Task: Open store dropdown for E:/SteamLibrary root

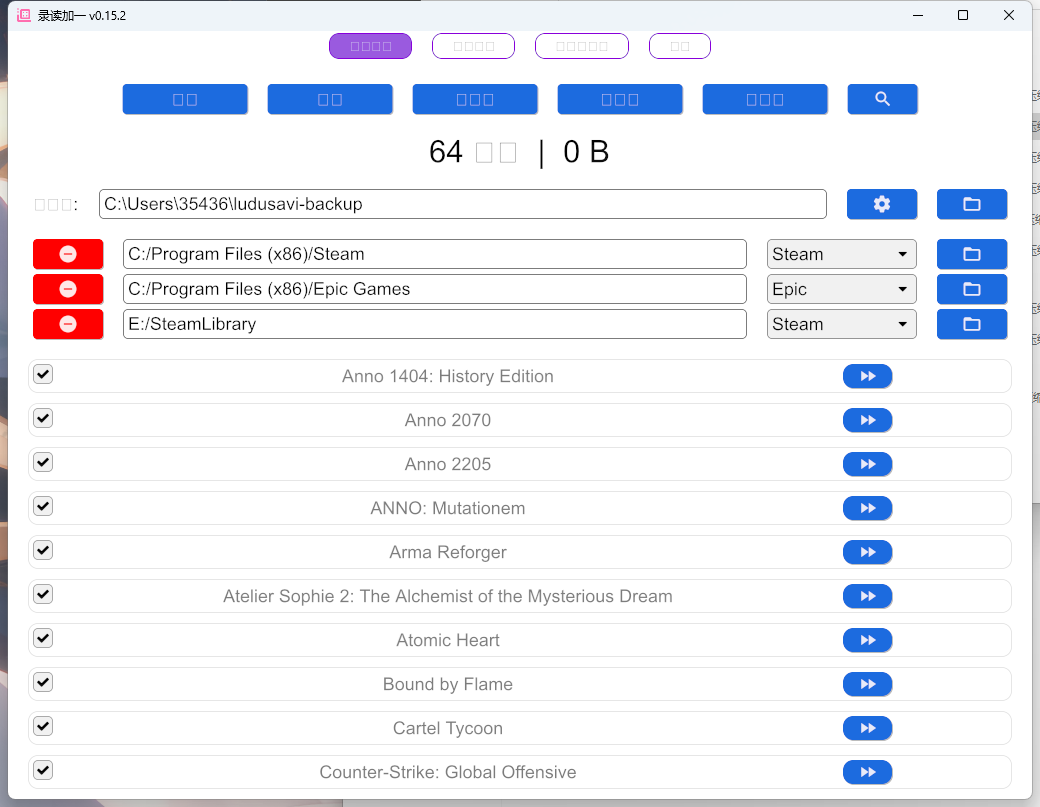Action: click(x=842, y=324)
